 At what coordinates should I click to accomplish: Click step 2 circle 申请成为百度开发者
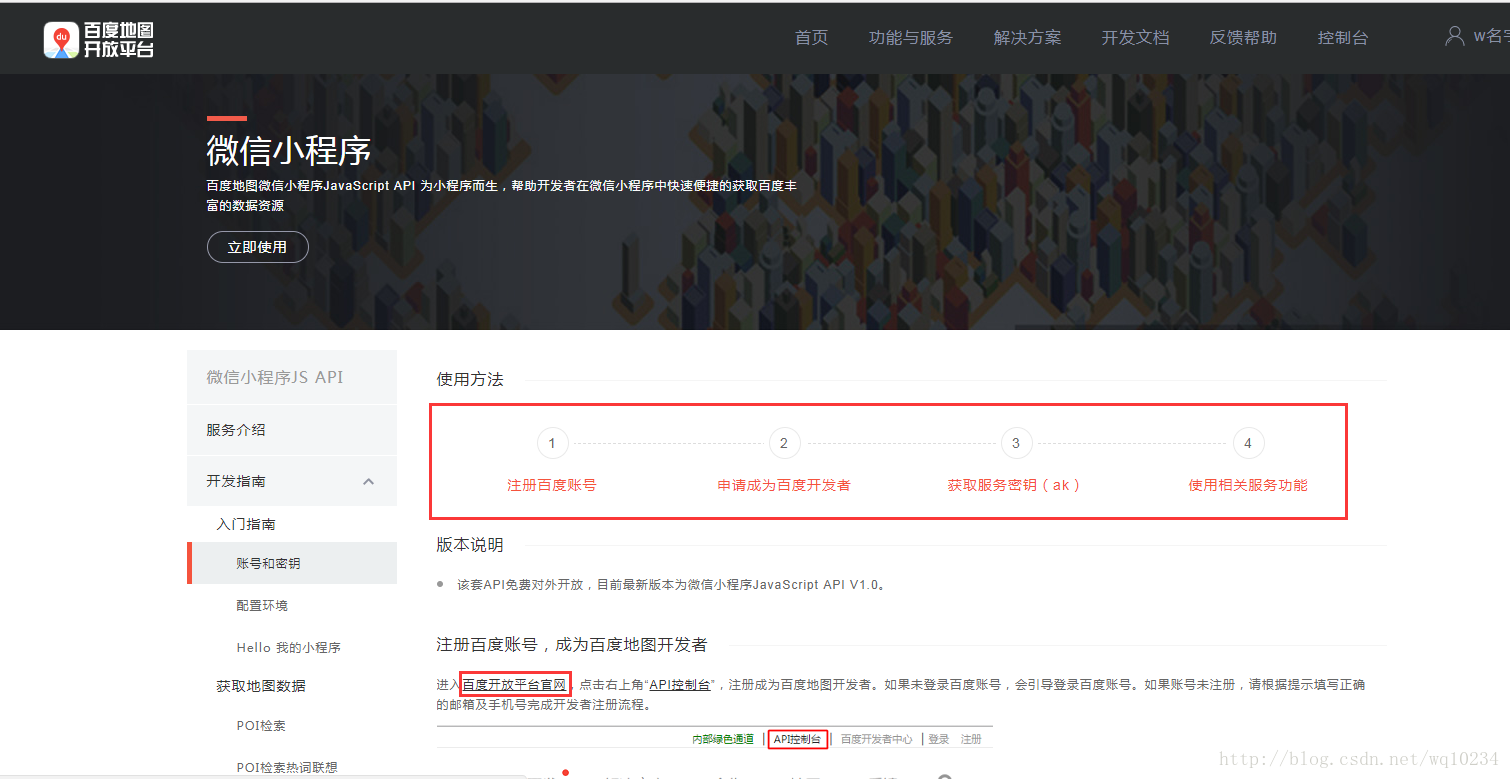(x=784, y=443)
